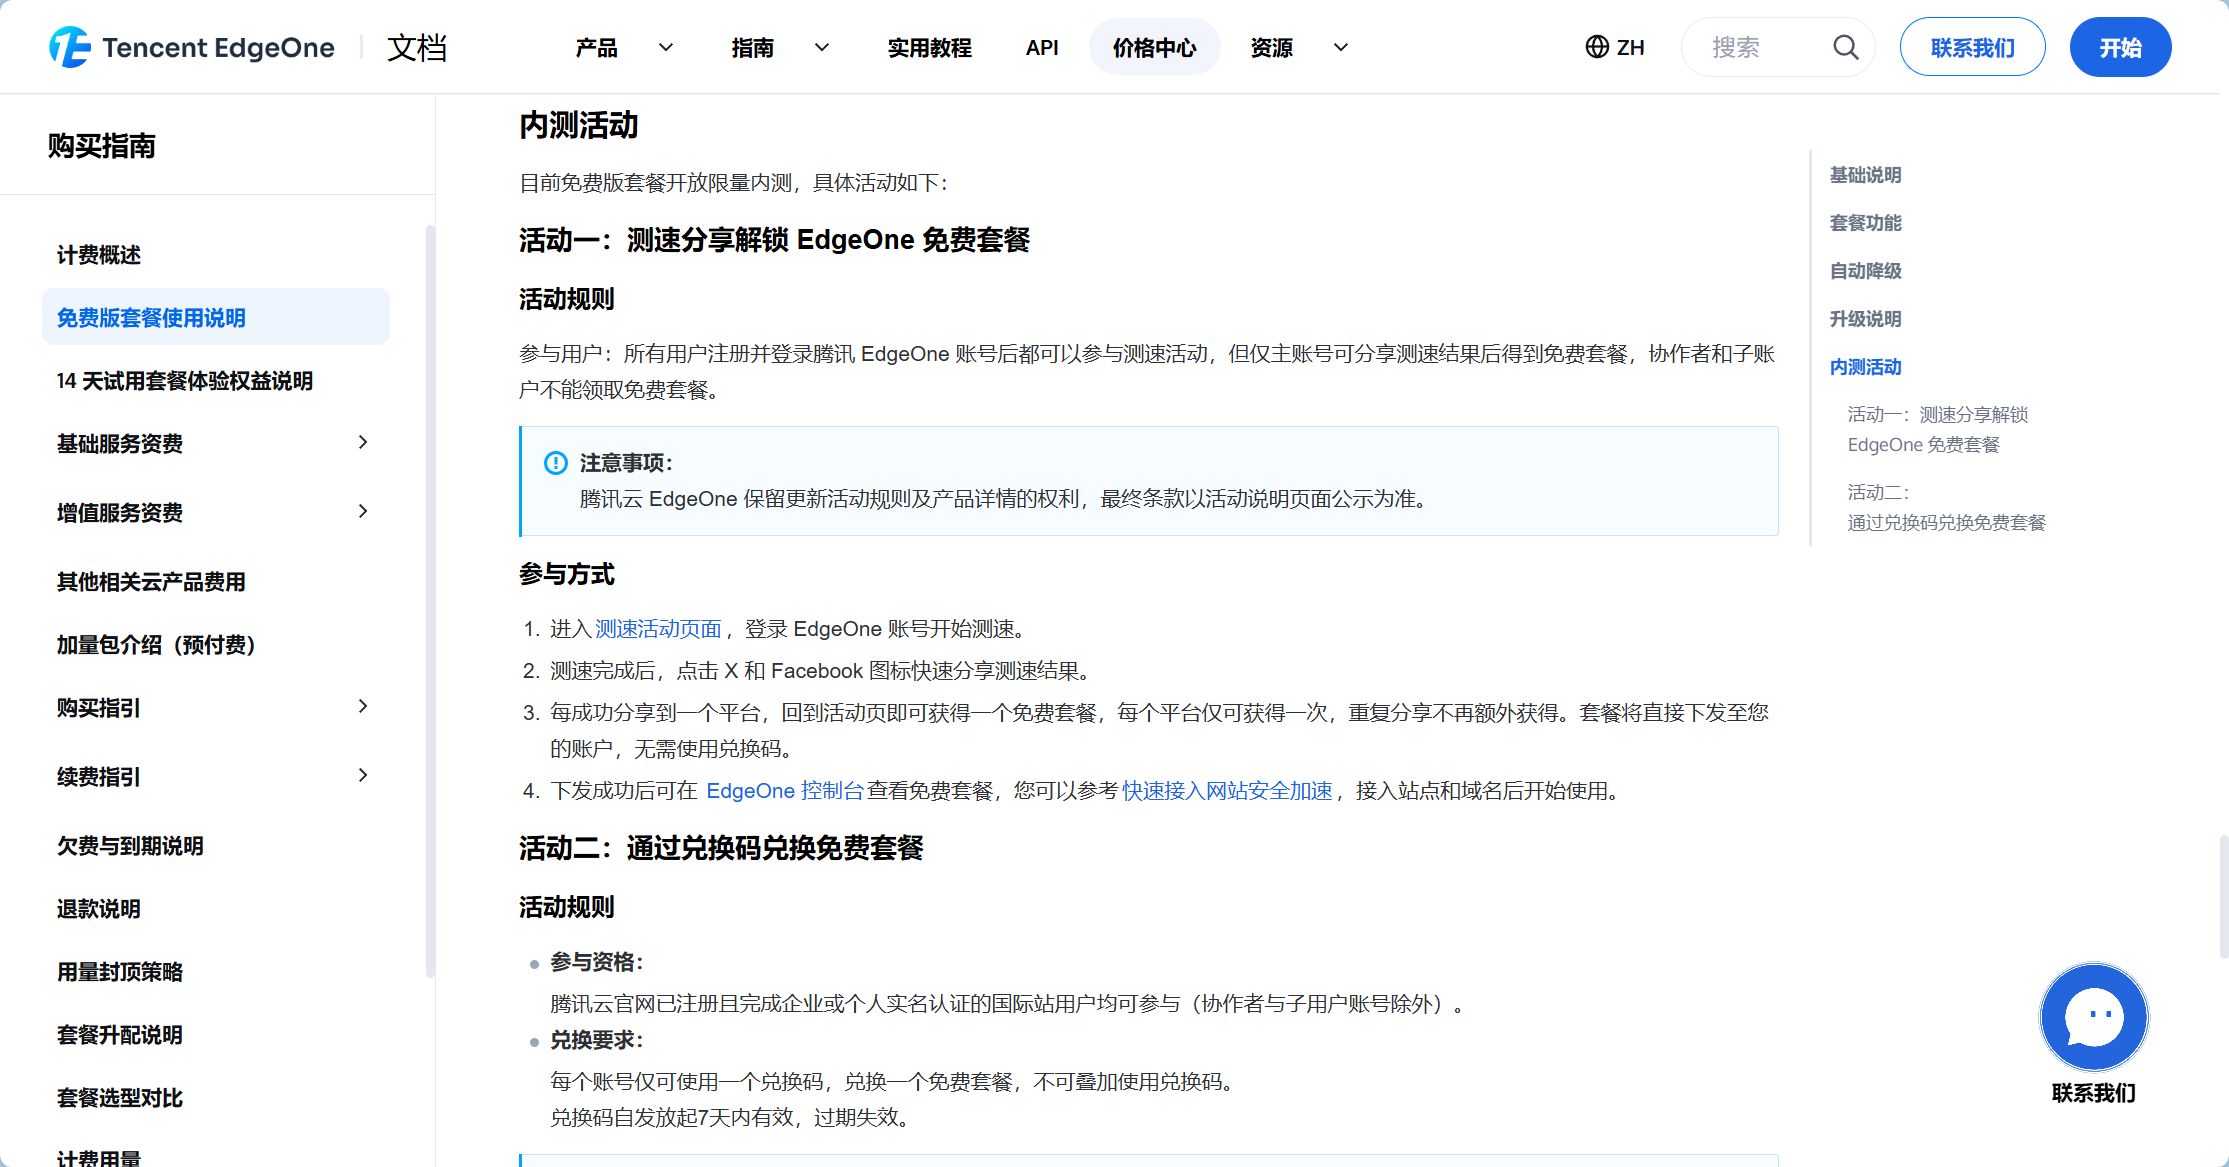This screenshot has height=1167, width=2229.
Task: Jump to 套餐功能 in page outline
Action: (1865, 223)
